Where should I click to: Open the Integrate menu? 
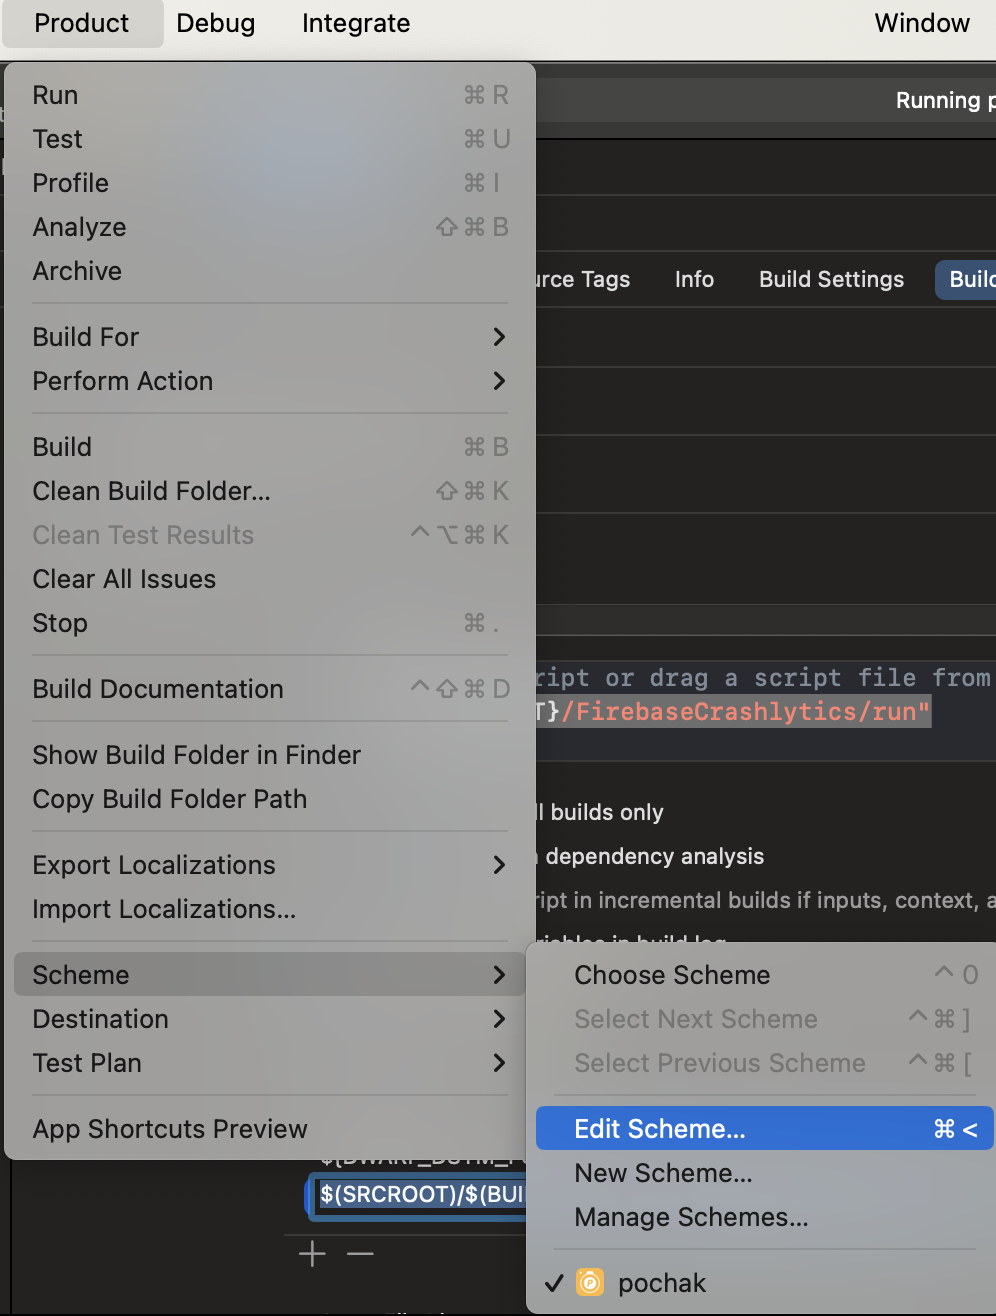[x=356, y=23]
